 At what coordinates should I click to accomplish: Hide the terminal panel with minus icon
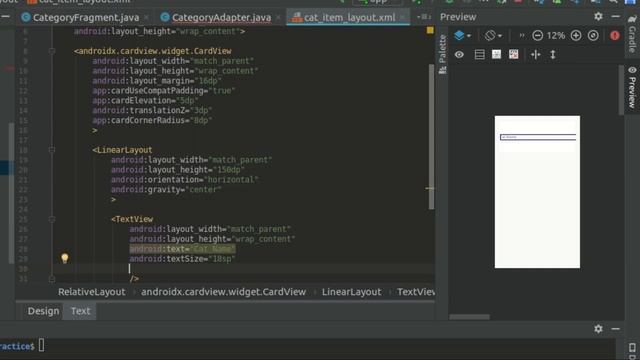click(616, 329)
